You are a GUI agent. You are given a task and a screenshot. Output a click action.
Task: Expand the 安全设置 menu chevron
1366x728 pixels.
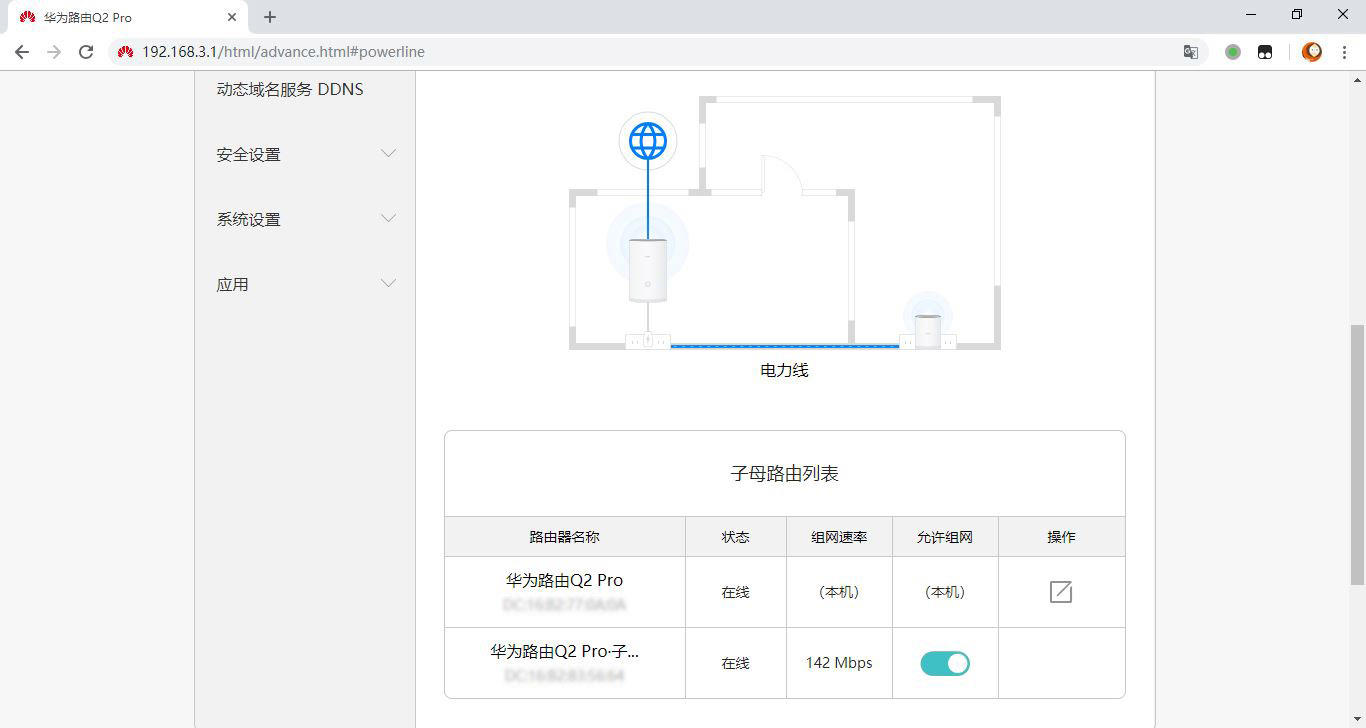click(x=389, y=154)
